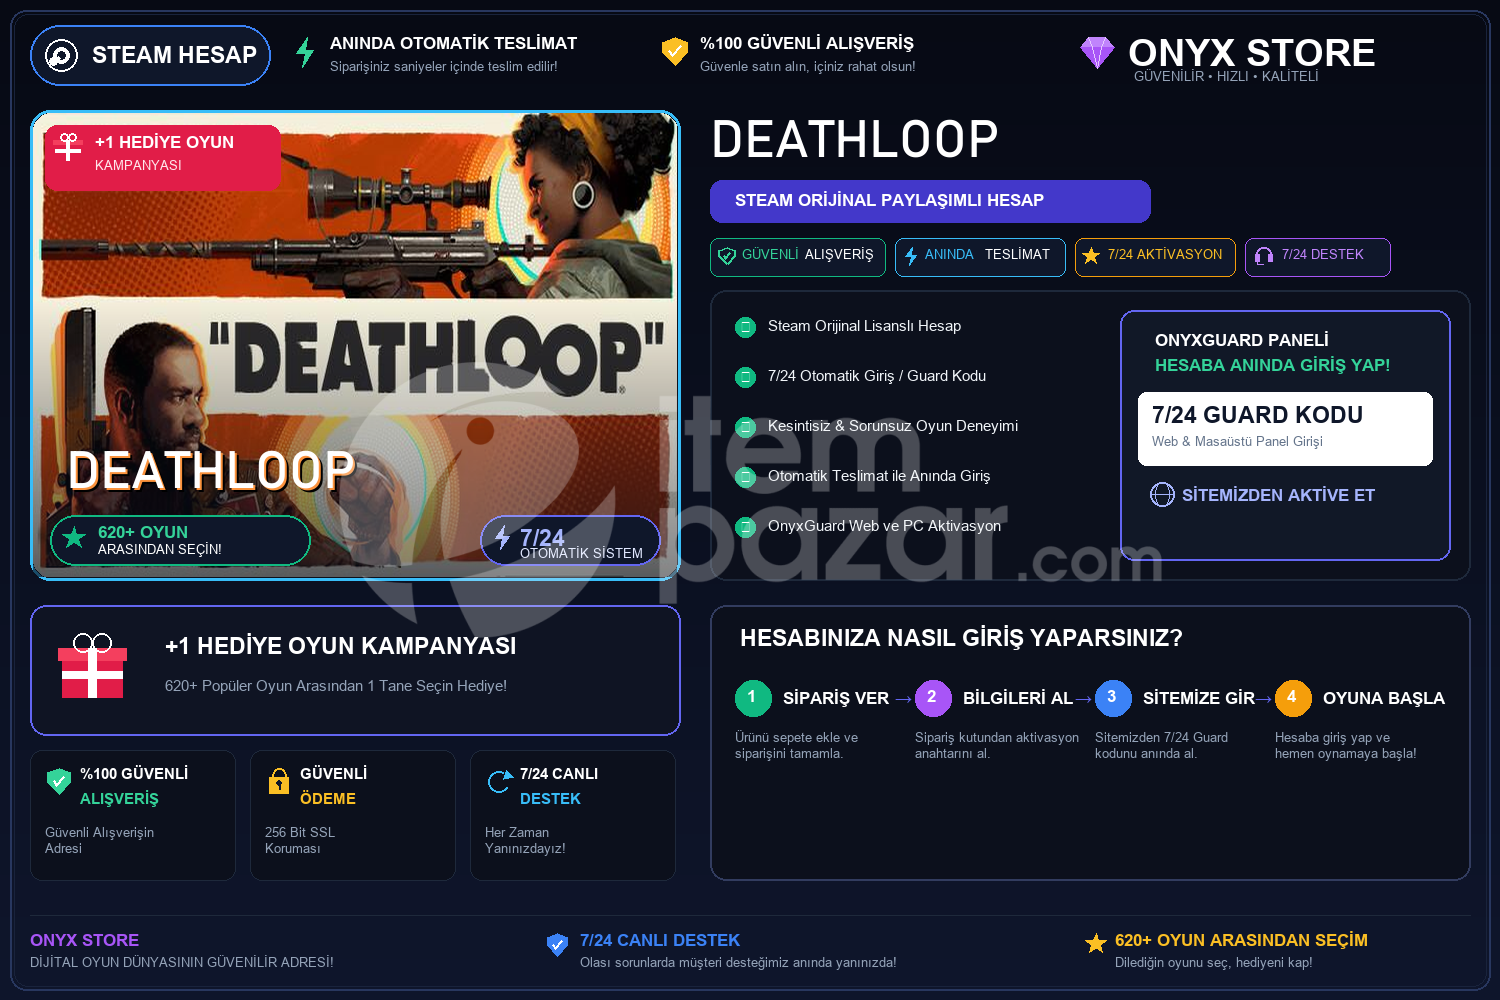Click the +1 HEDİYE OYUN KAMPANYASI heading in lower card
Image resolution: width=1500 pixels, height=1000 pixels.
pos(340,646)
